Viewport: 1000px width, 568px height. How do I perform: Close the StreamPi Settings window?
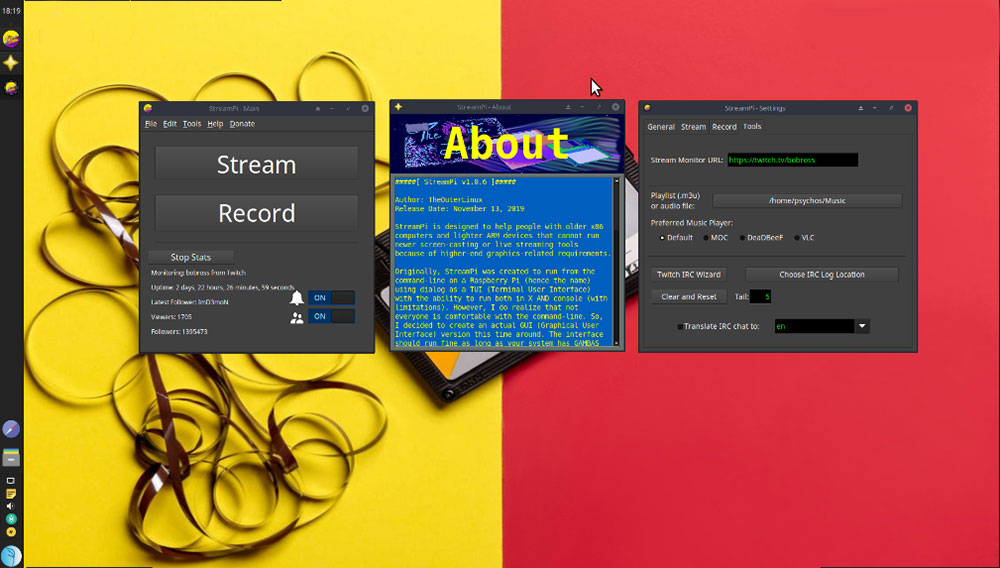point(908,108)
